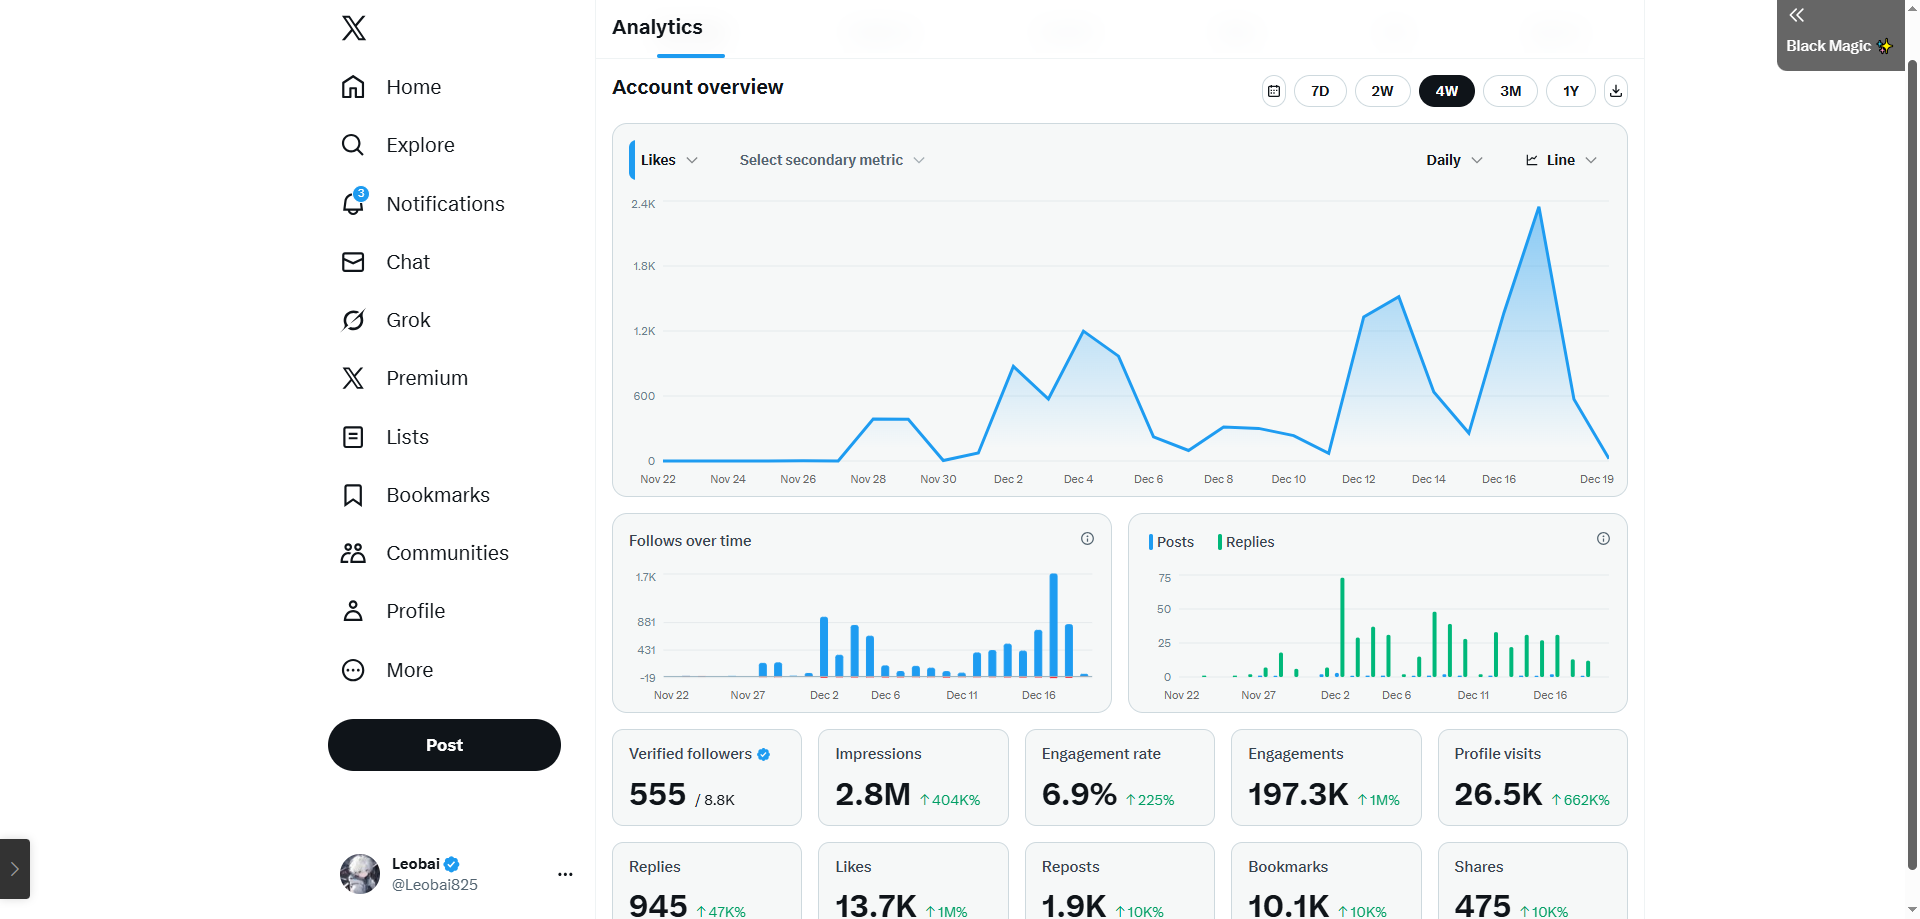Image resolution: width=1920 pixels, height=919 pixels.
Task: Switch to the 7D time range
Action: click(x=1320, y=91)
